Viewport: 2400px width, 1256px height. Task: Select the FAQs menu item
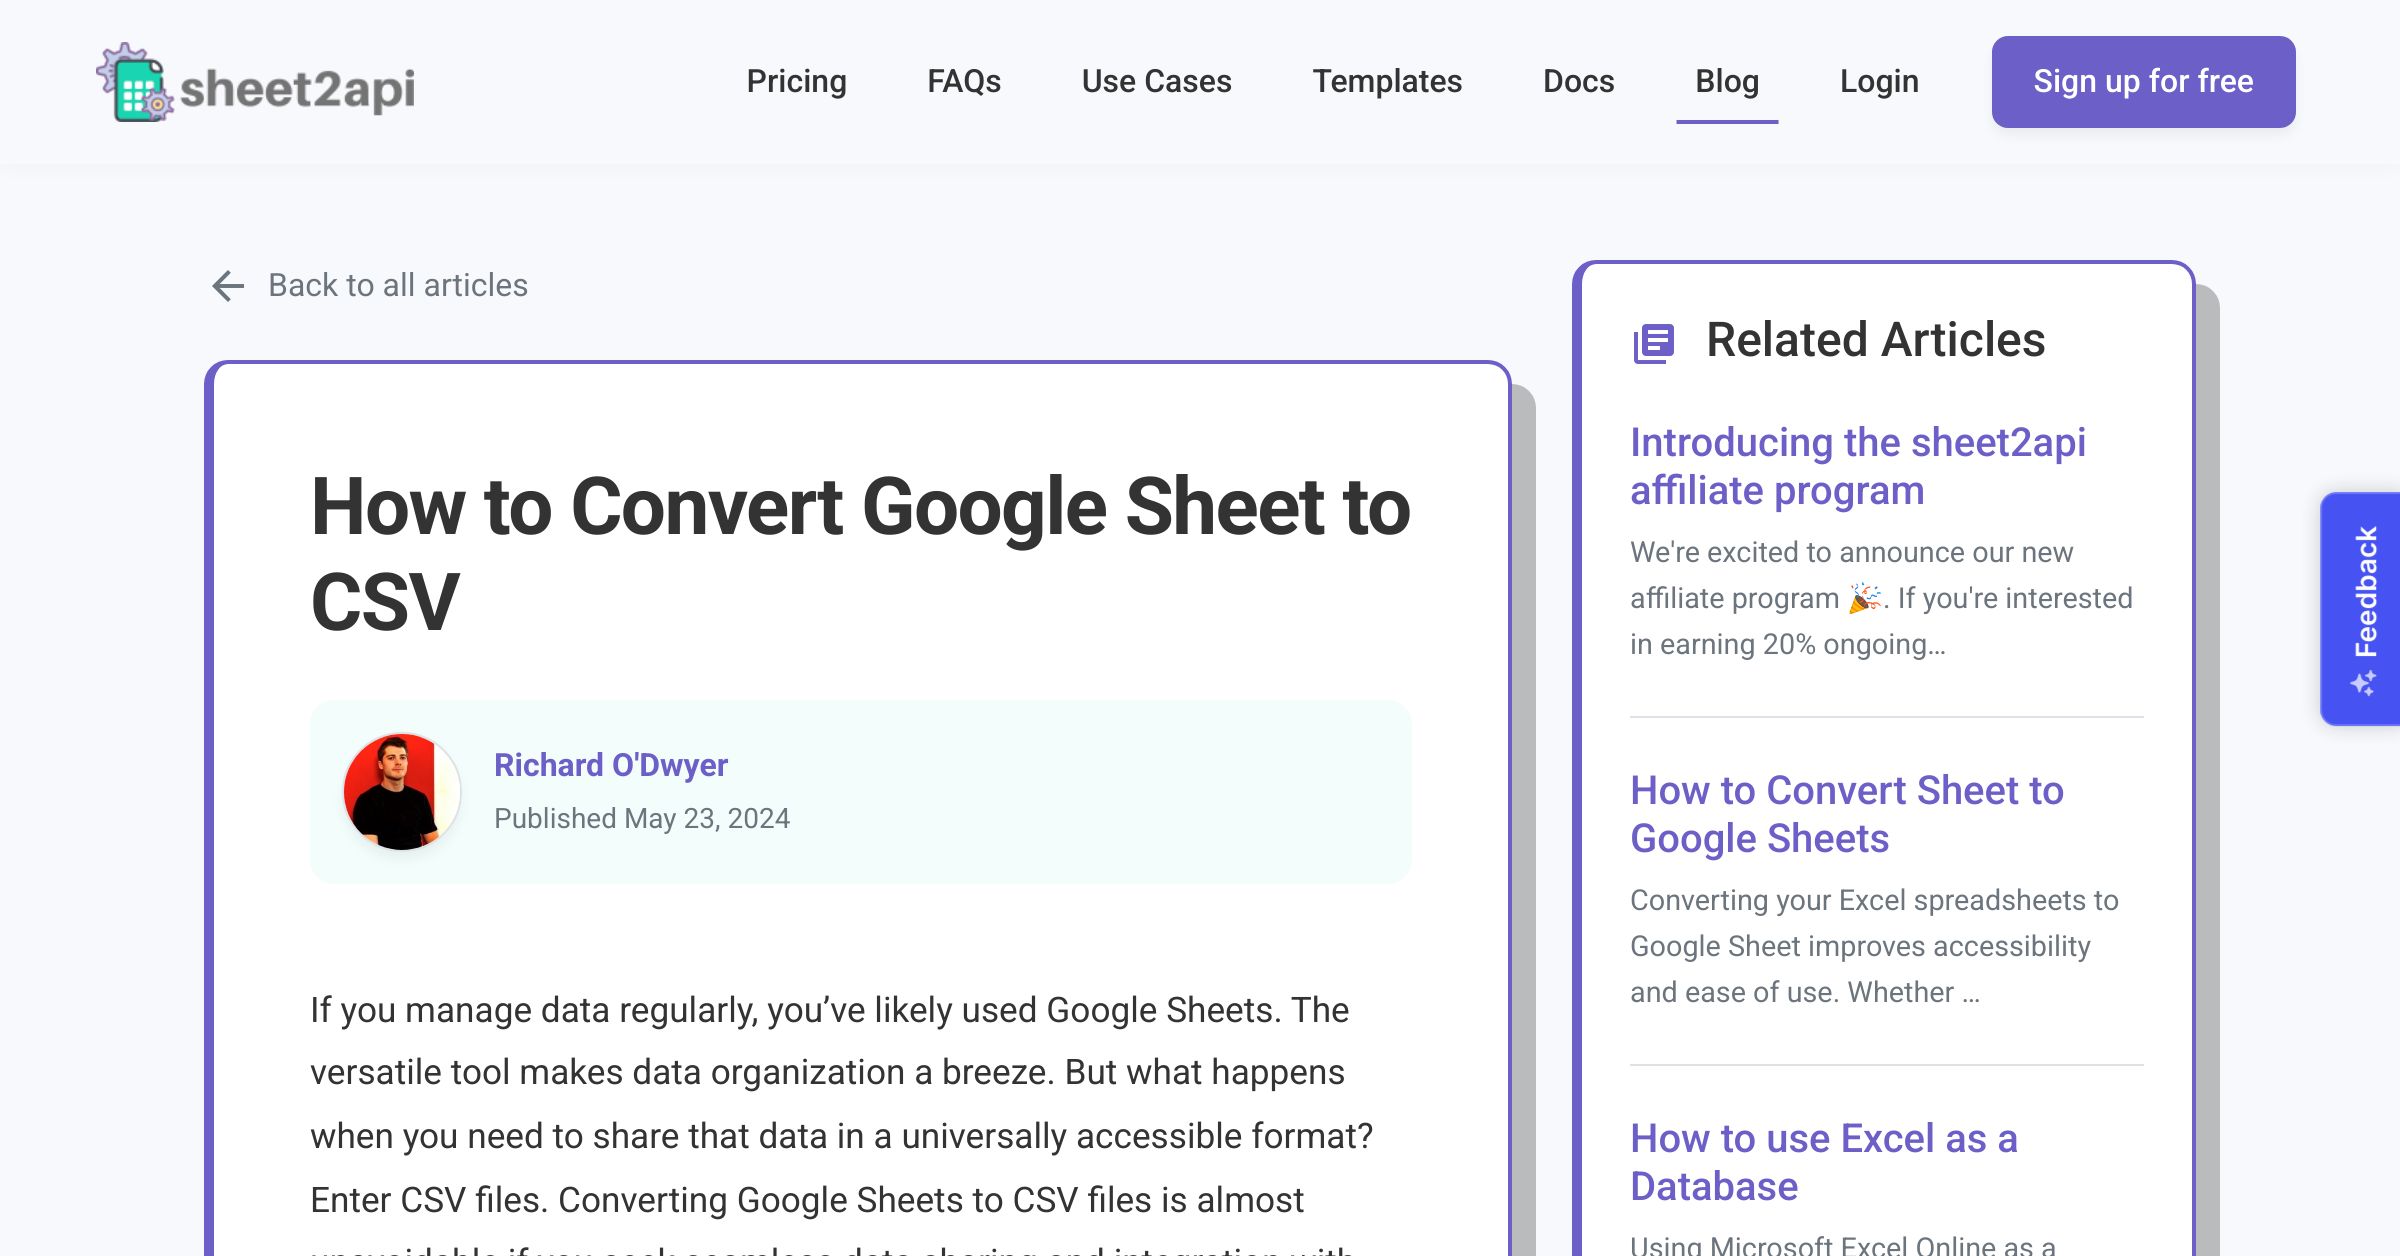(x=963, y=79)
